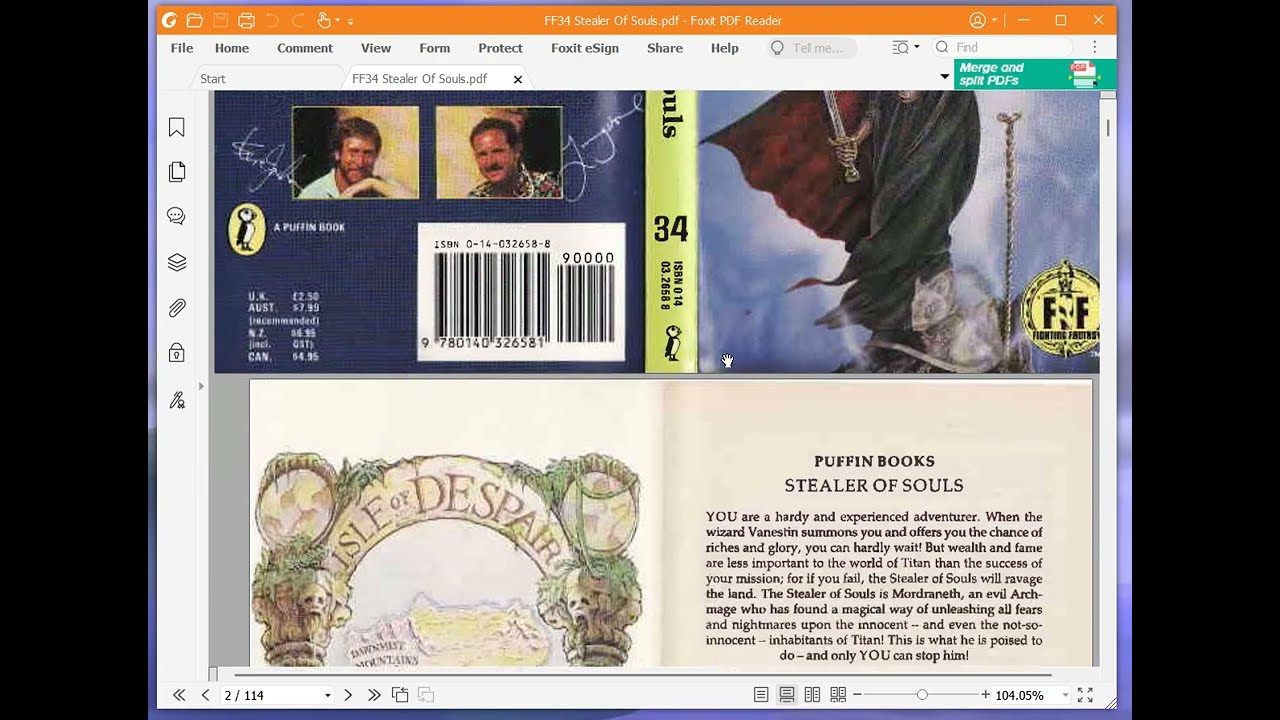The image size is (1280, 720).
Task: Expand the advanced search dropdown arrow
Action: (x=917, y=47)
